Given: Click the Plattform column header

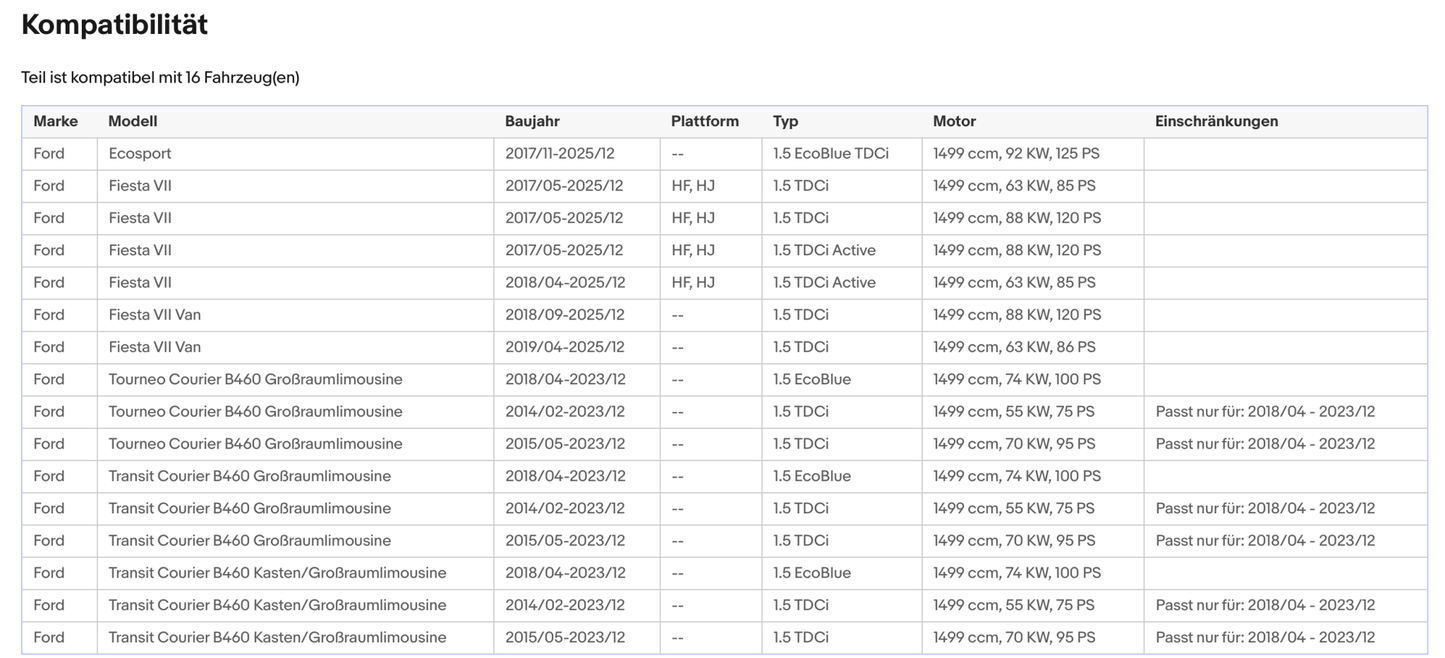Looking at the screenshot, I should (x=704, y=121).
